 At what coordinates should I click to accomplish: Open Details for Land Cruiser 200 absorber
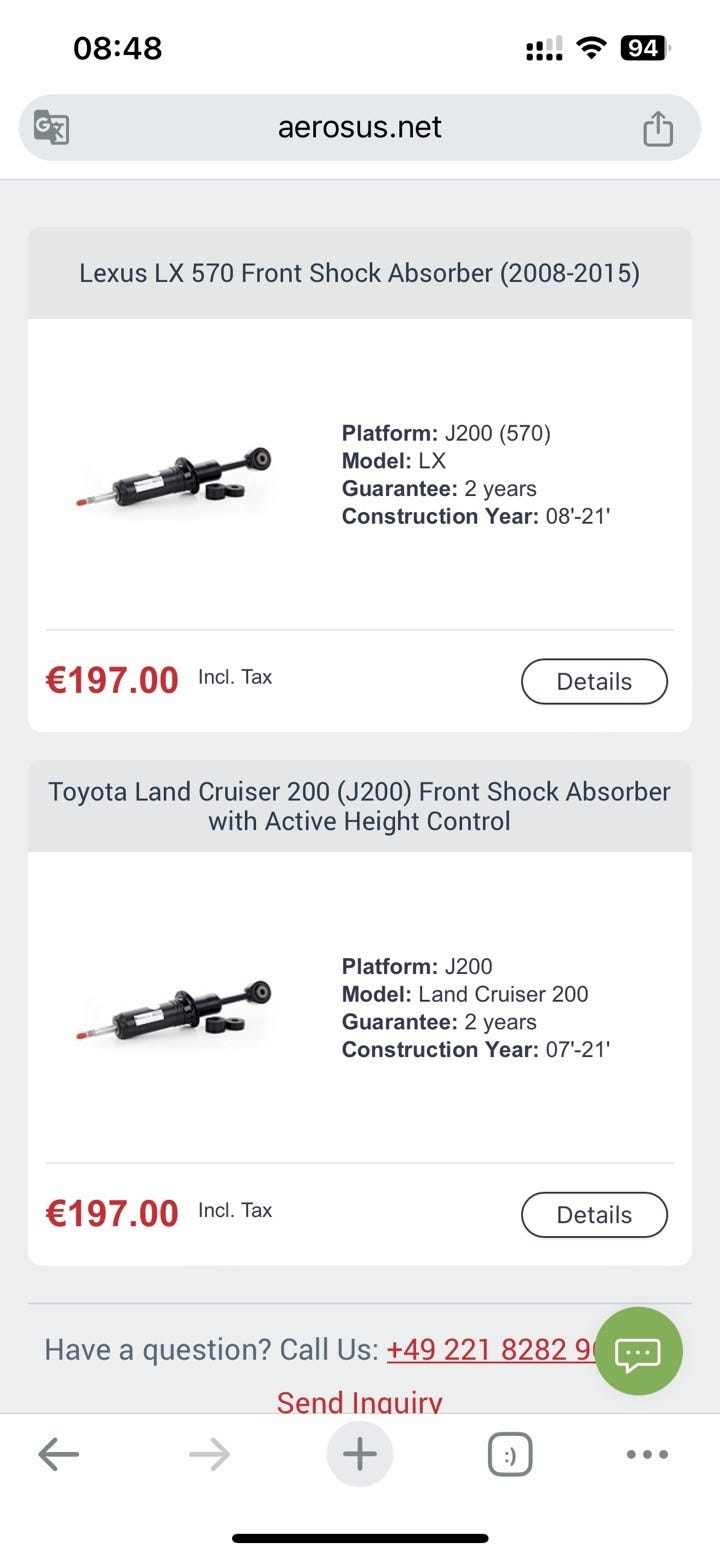pos(594,1215)
